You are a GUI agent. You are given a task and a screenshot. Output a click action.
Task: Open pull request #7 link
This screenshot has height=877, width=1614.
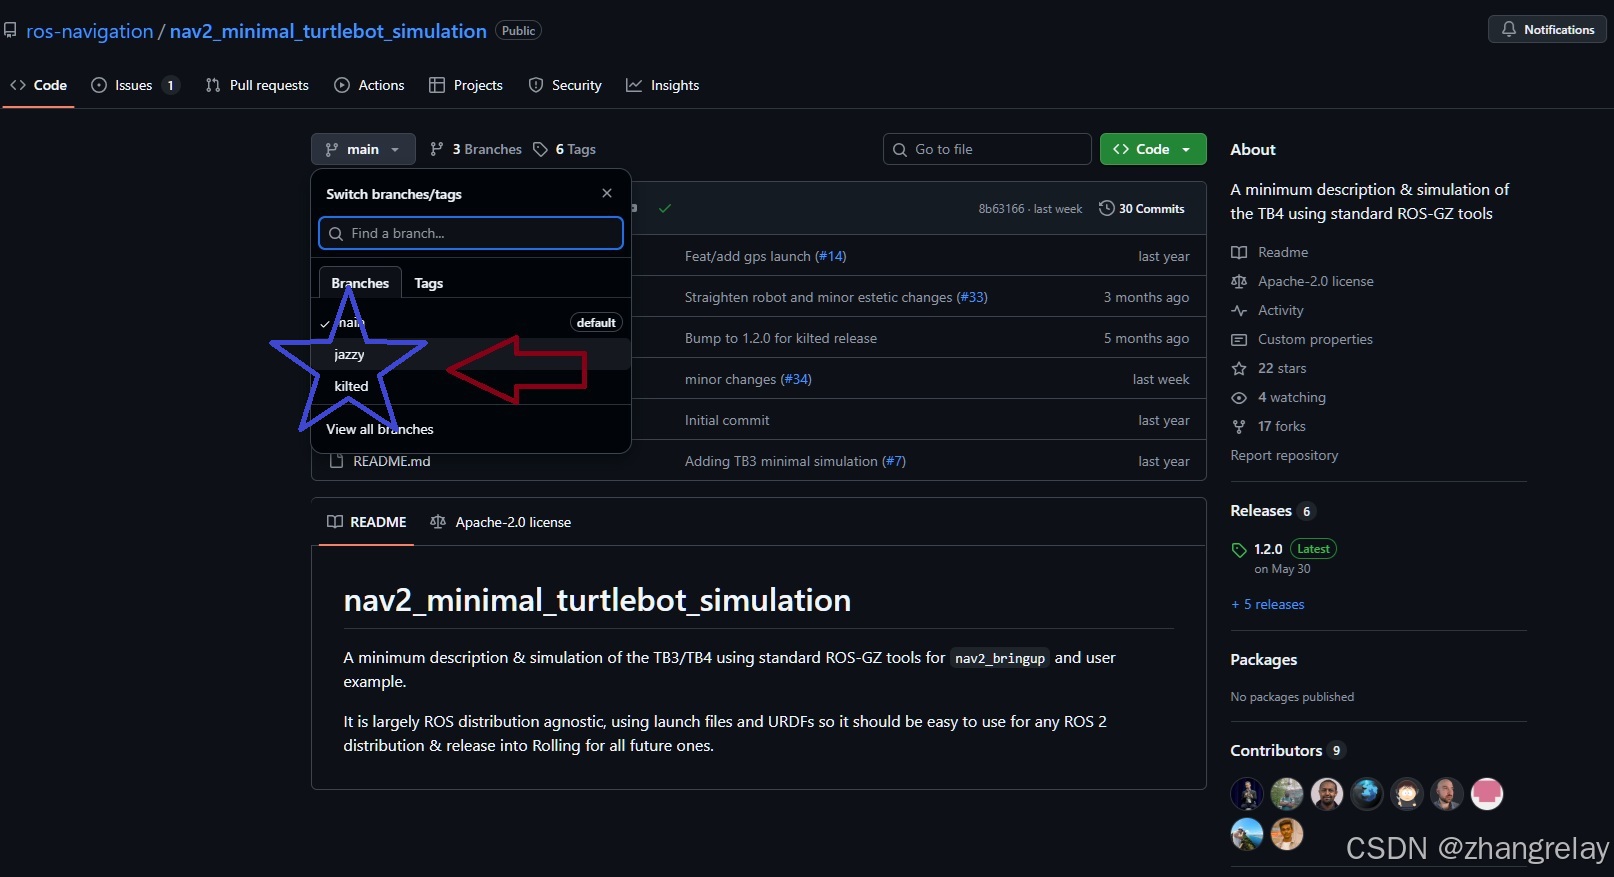pos(894,461)
